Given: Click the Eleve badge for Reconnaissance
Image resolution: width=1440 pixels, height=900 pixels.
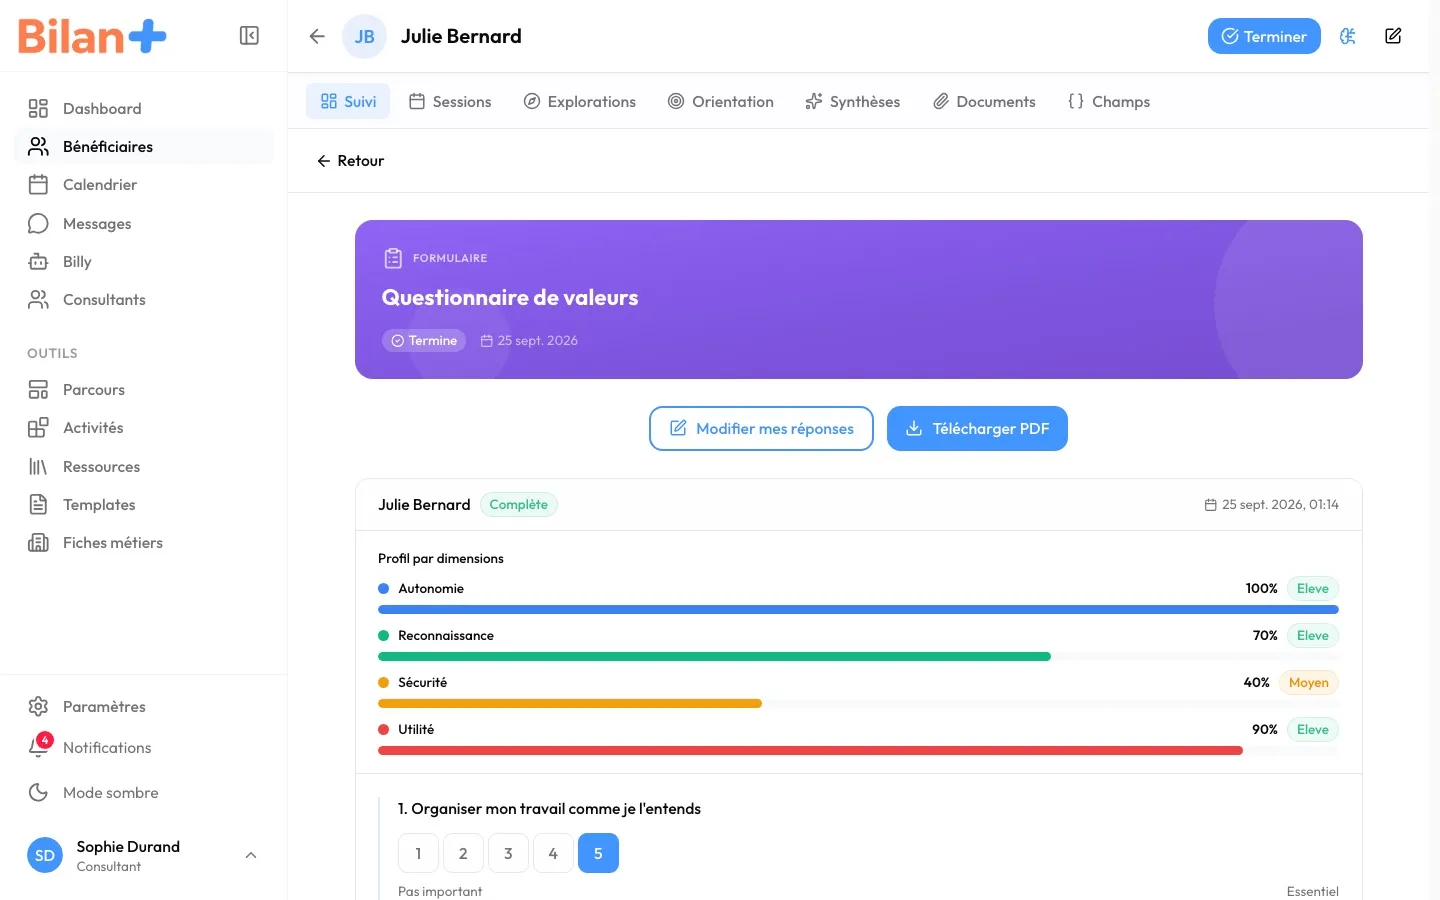Looking at the screenshot, I should coord(1313,636).
